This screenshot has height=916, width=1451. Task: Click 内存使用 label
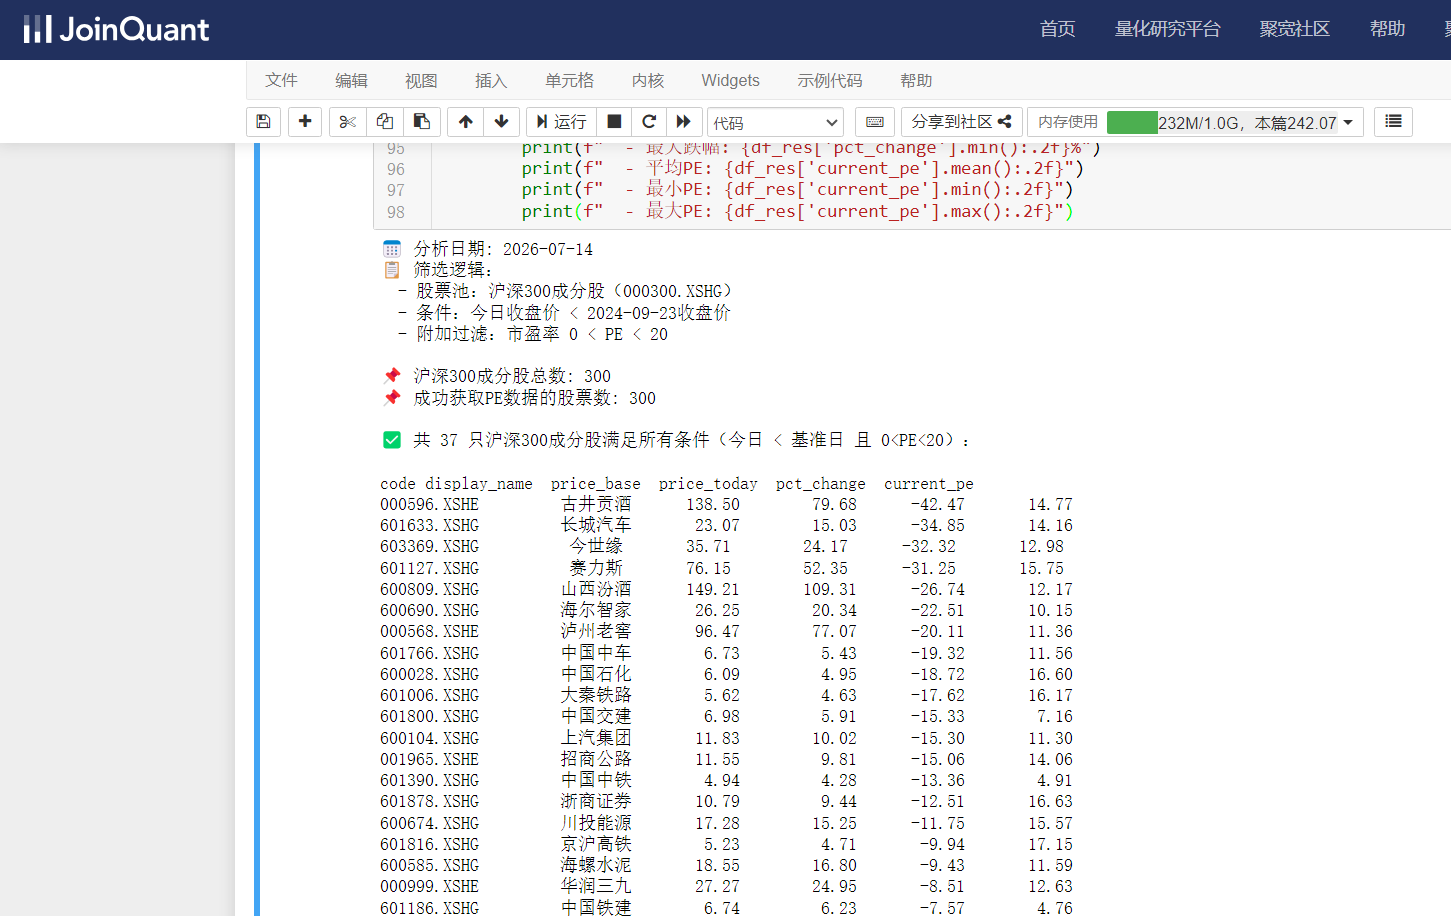click(1067, 122)
